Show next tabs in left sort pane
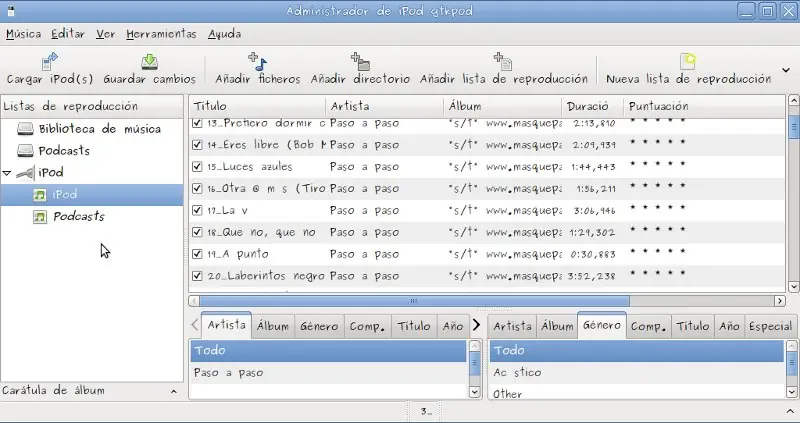Viewport: 800px width, 423px height. [476, 325]
